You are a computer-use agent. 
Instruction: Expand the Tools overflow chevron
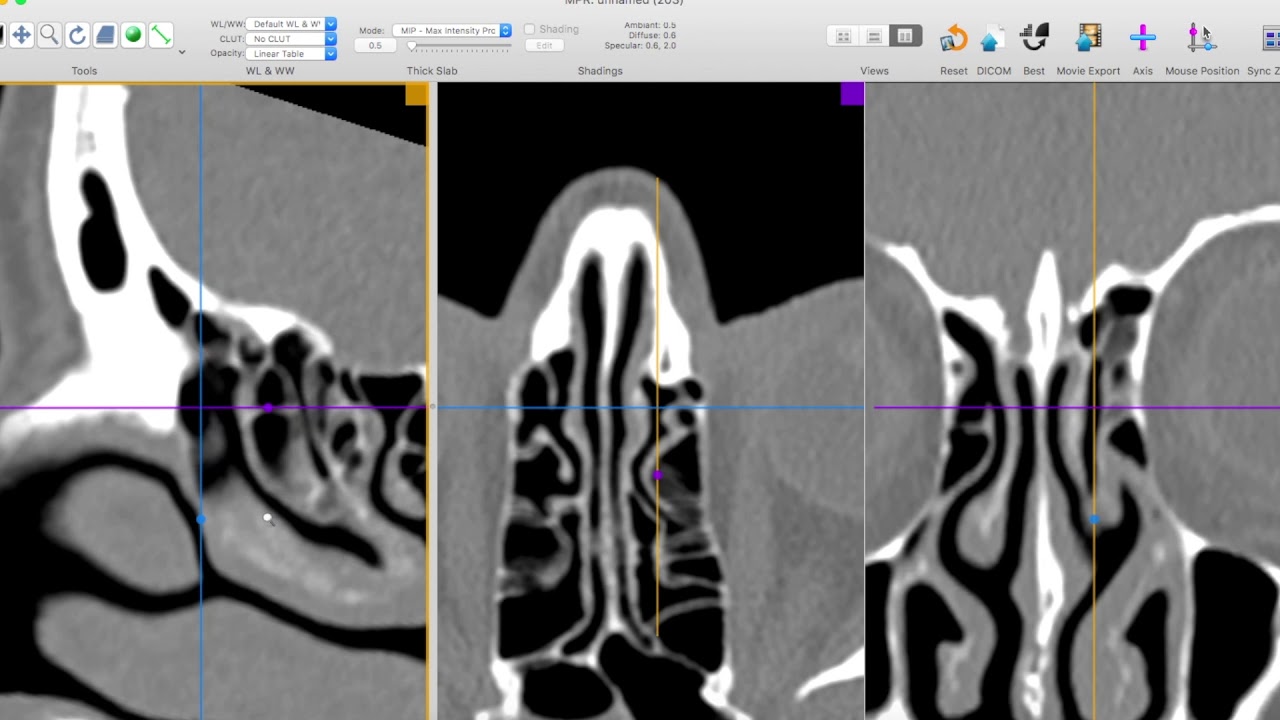tap(181, 52)
